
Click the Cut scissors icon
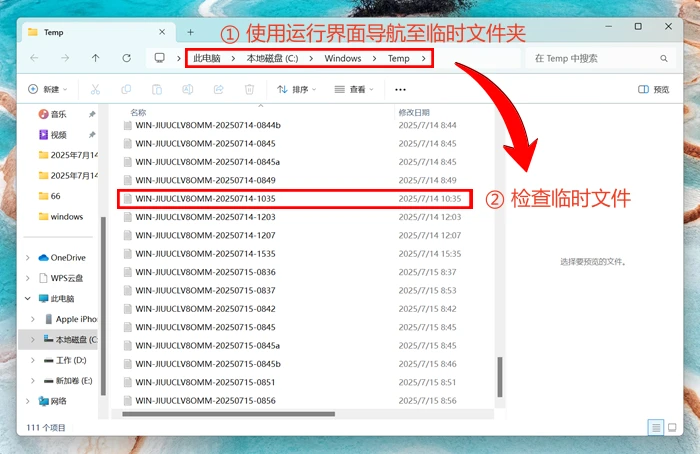click(x=95, y=89)
